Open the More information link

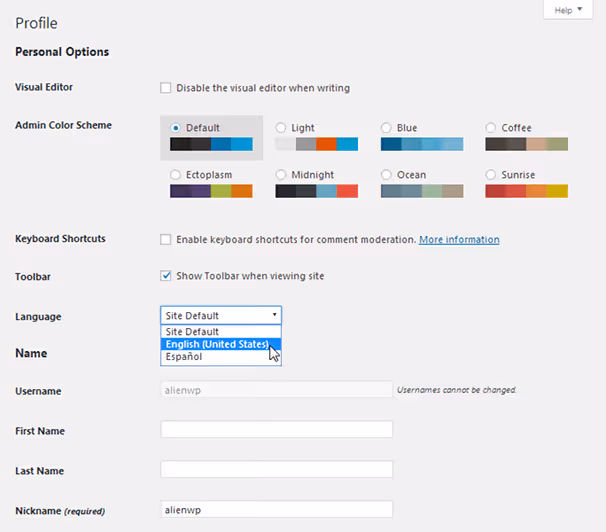point(459,240)
